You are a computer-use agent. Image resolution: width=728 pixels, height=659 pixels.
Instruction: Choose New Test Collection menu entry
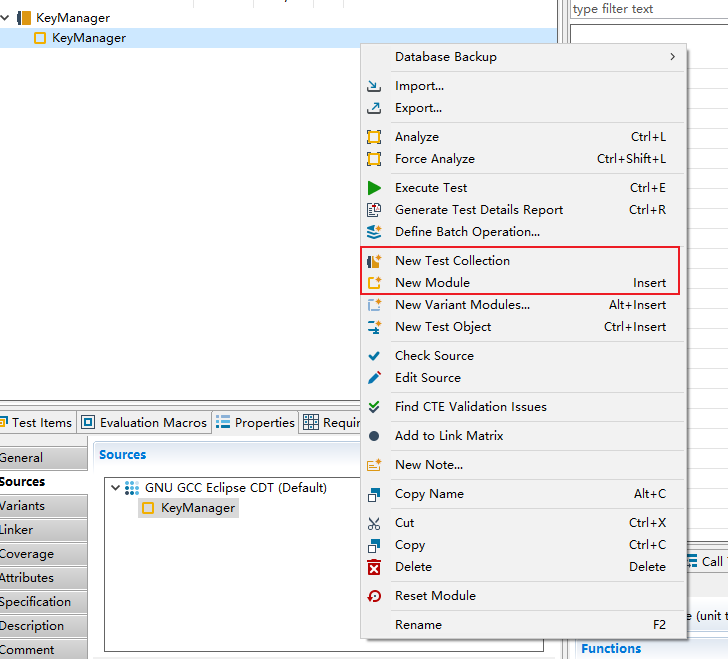tap(523, 261)
